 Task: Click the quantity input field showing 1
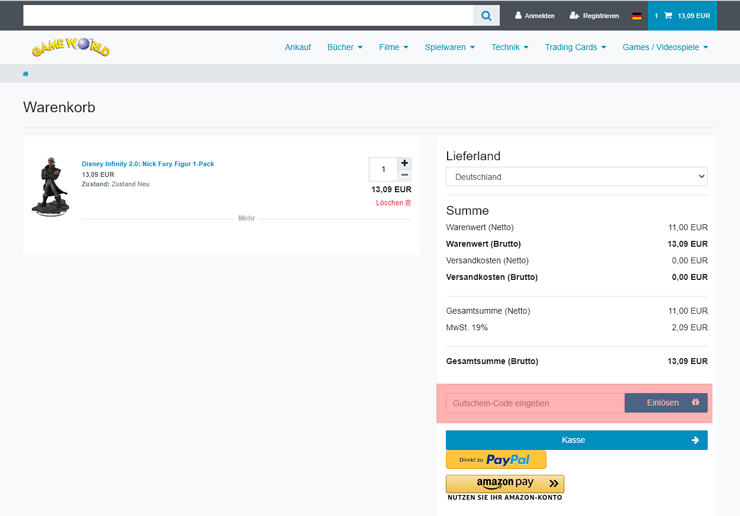pyautogui.click(x=383, y=169)
